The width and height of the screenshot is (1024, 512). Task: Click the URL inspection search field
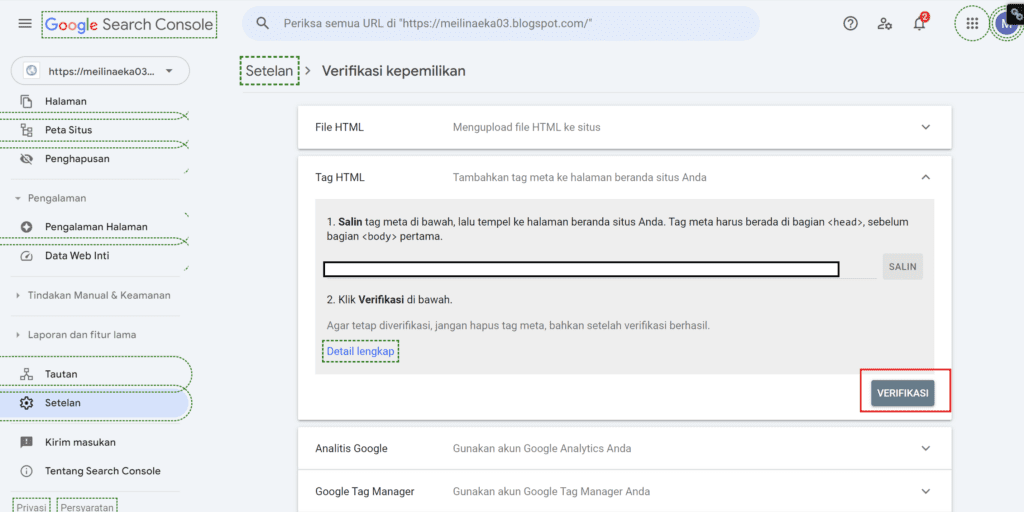[501, 24]
